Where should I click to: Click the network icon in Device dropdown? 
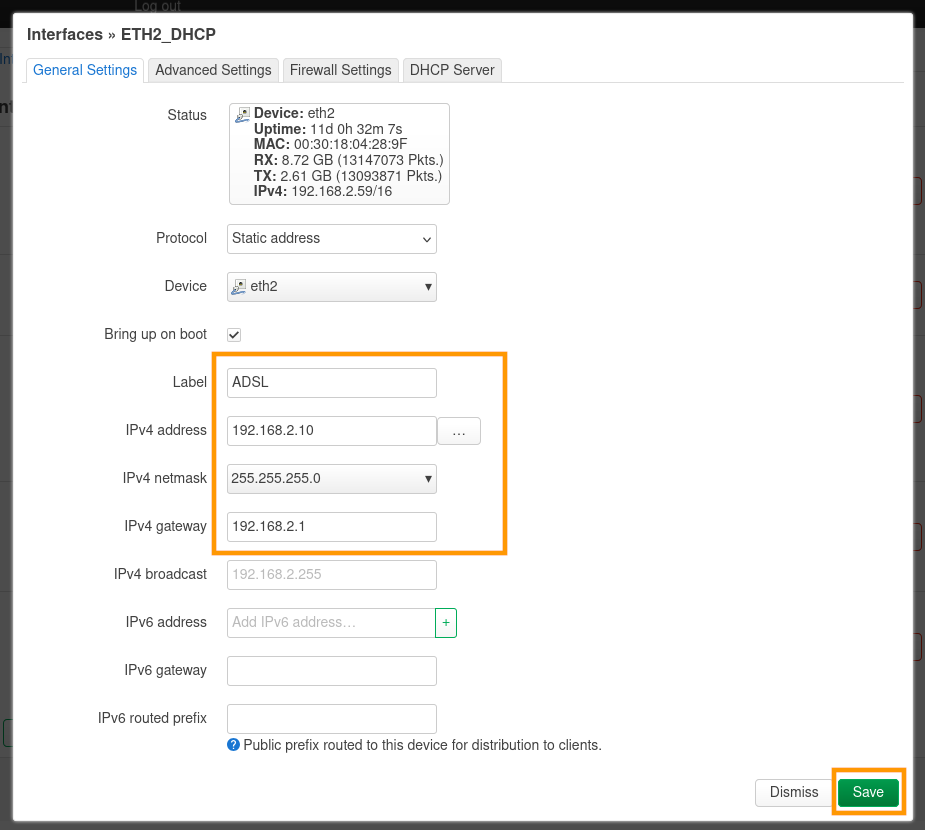[x=239, y=287]
